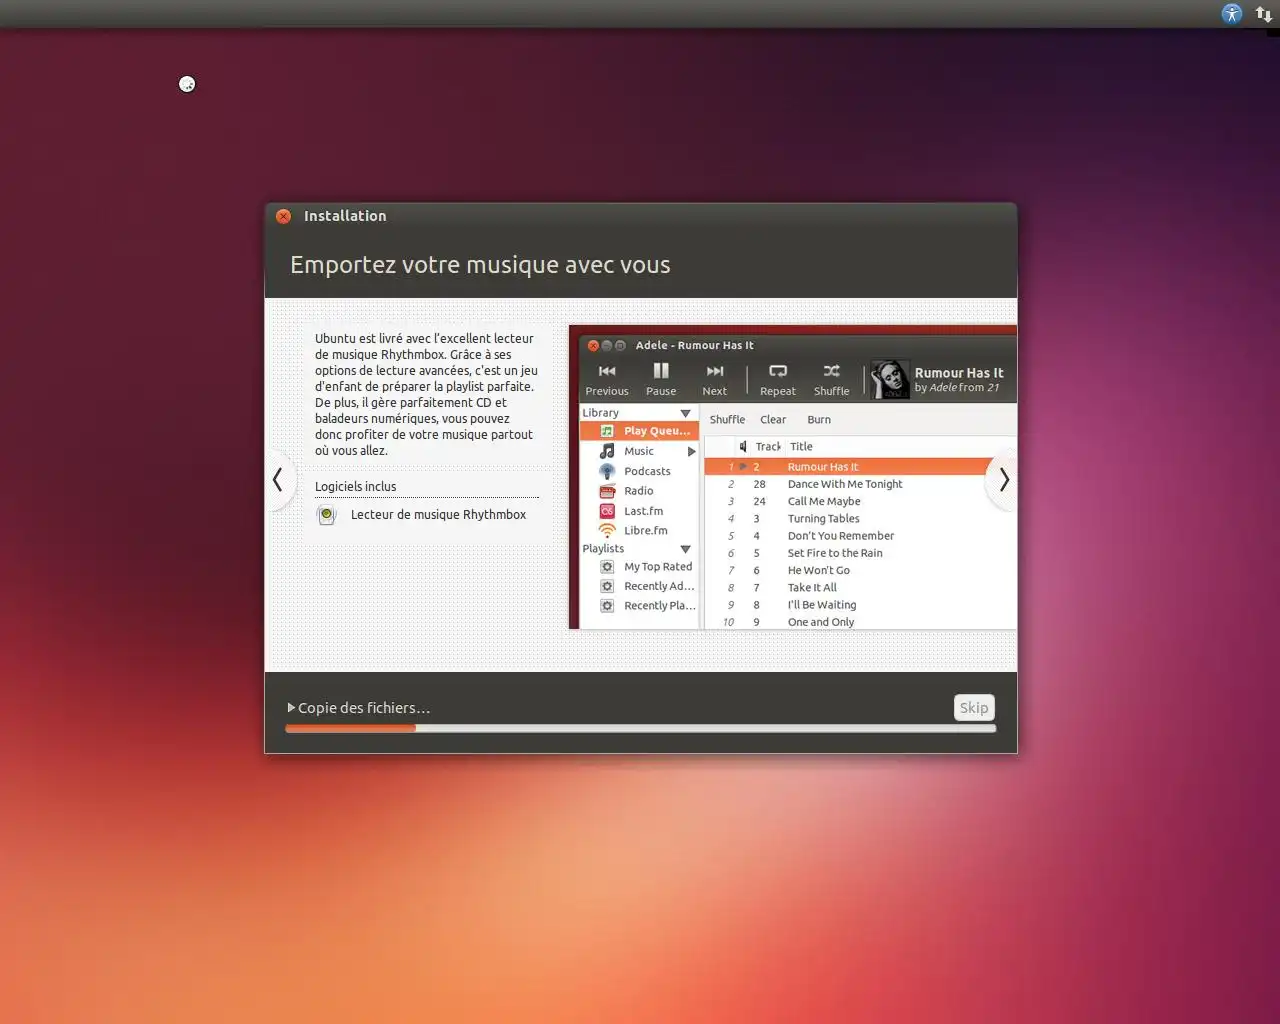Expand the arrow next to Music
The image size is (1280, 1024).
tap(691, 452)
